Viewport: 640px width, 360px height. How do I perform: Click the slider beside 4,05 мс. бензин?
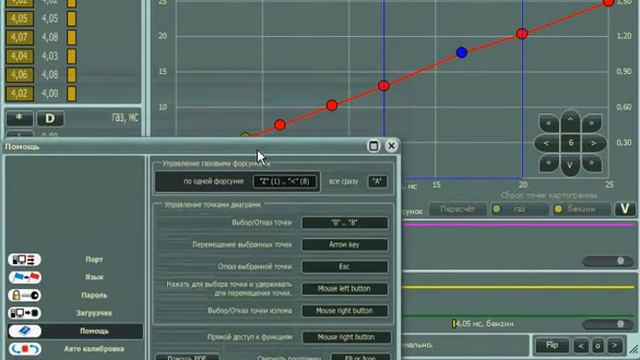click(x=608, y=324)
